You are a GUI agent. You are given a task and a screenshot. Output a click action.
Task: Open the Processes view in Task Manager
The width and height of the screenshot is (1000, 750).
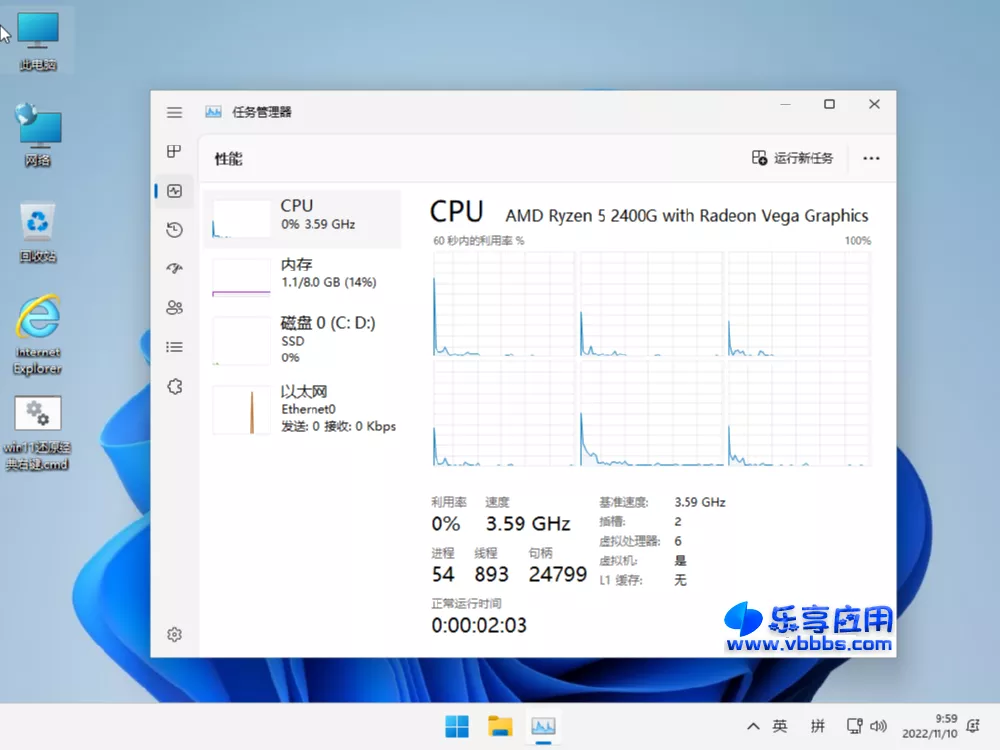coord(174,151)
